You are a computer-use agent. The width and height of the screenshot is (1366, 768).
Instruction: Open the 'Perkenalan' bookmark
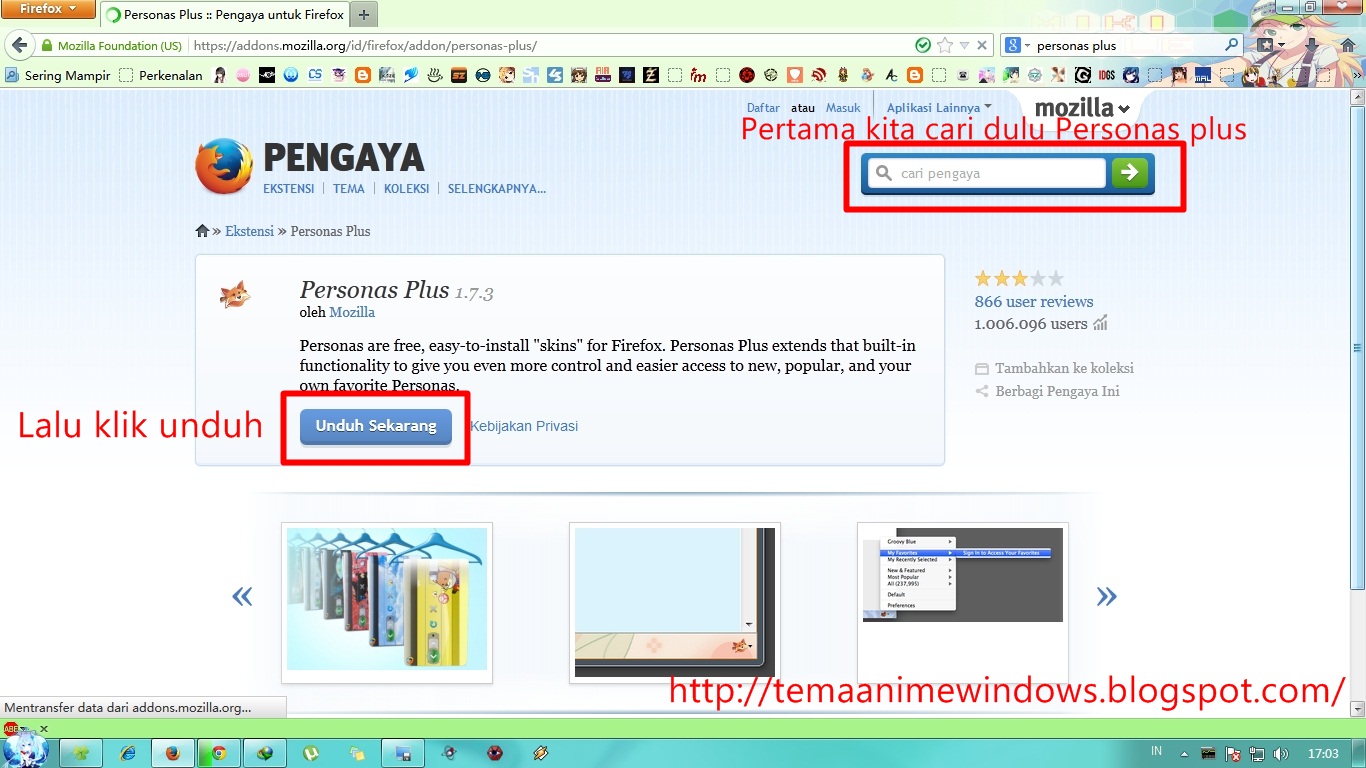point(160,75)
